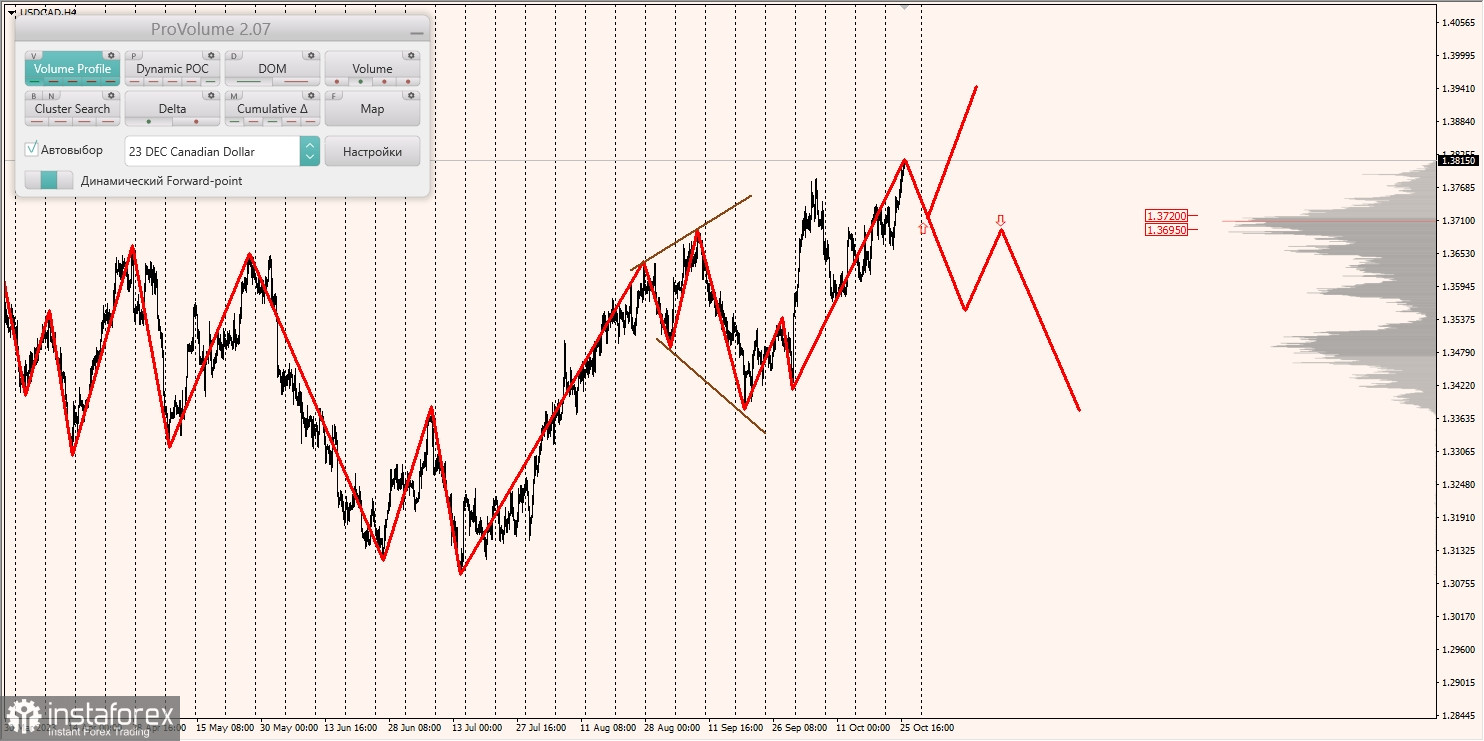This screenshot has width=1484, height=741.
Task: Open Настройки settings button
Action: 372,151
